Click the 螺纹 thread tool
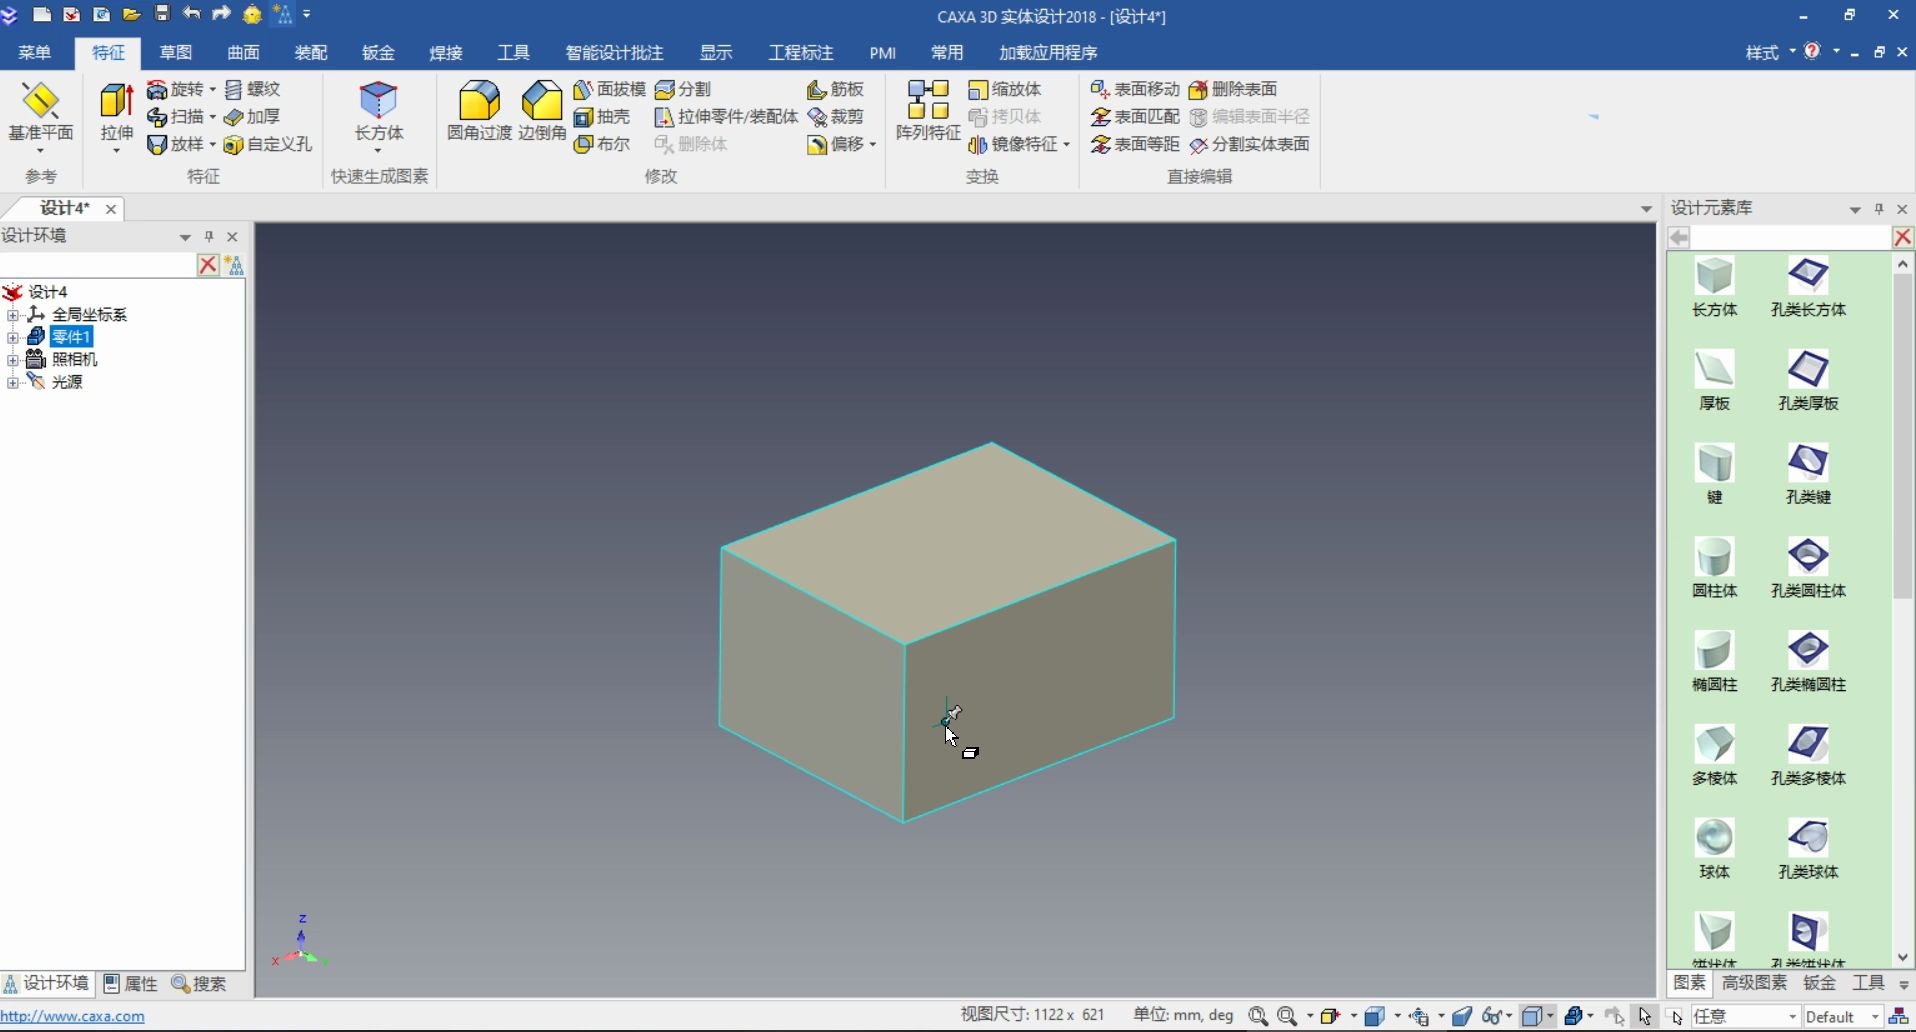The image size is (1916, 1032). pos(252,89)
